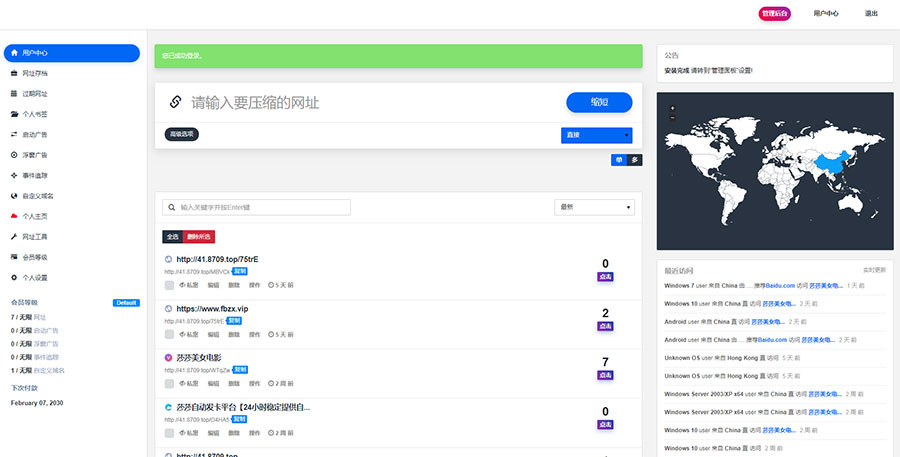Focus the keyword search input field
Image resolution: width=900 pixels, height=457 pixels.
257,207
